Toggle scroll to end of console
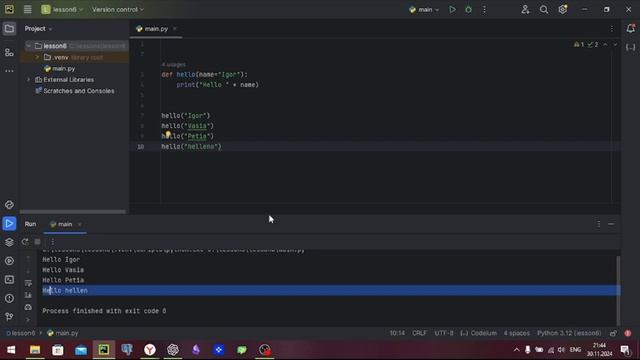 pos(28,295)
